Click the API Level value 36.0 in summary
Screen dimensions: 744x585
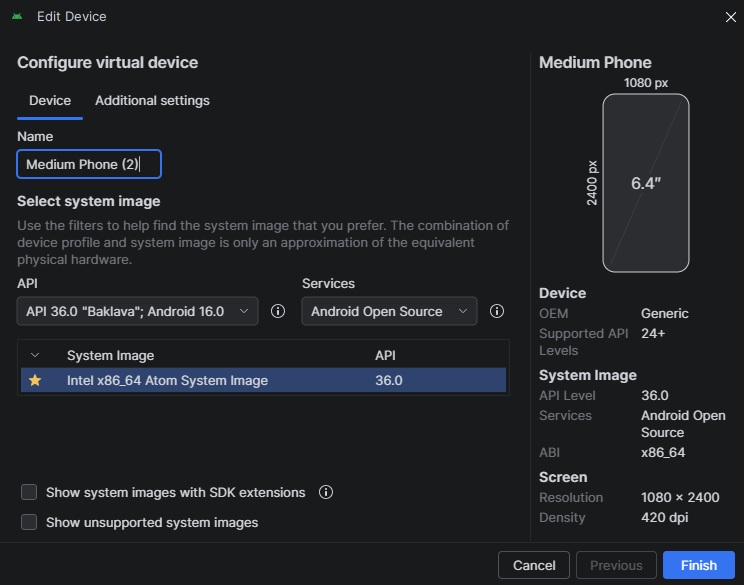pos(654,395)
